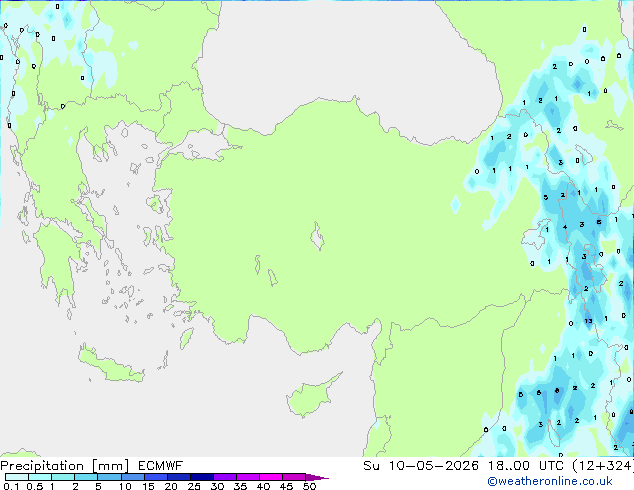Click the legend swatch between 15 and 20
The width and height of the screenshot is (634, 490).
(x=155, y=477)
